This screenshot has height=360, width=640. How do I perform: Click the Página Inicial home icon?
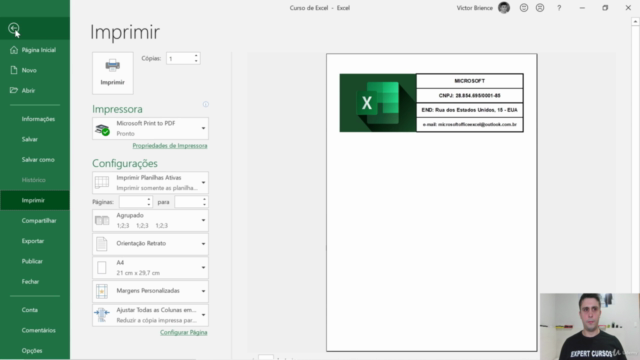coord(14,50)
